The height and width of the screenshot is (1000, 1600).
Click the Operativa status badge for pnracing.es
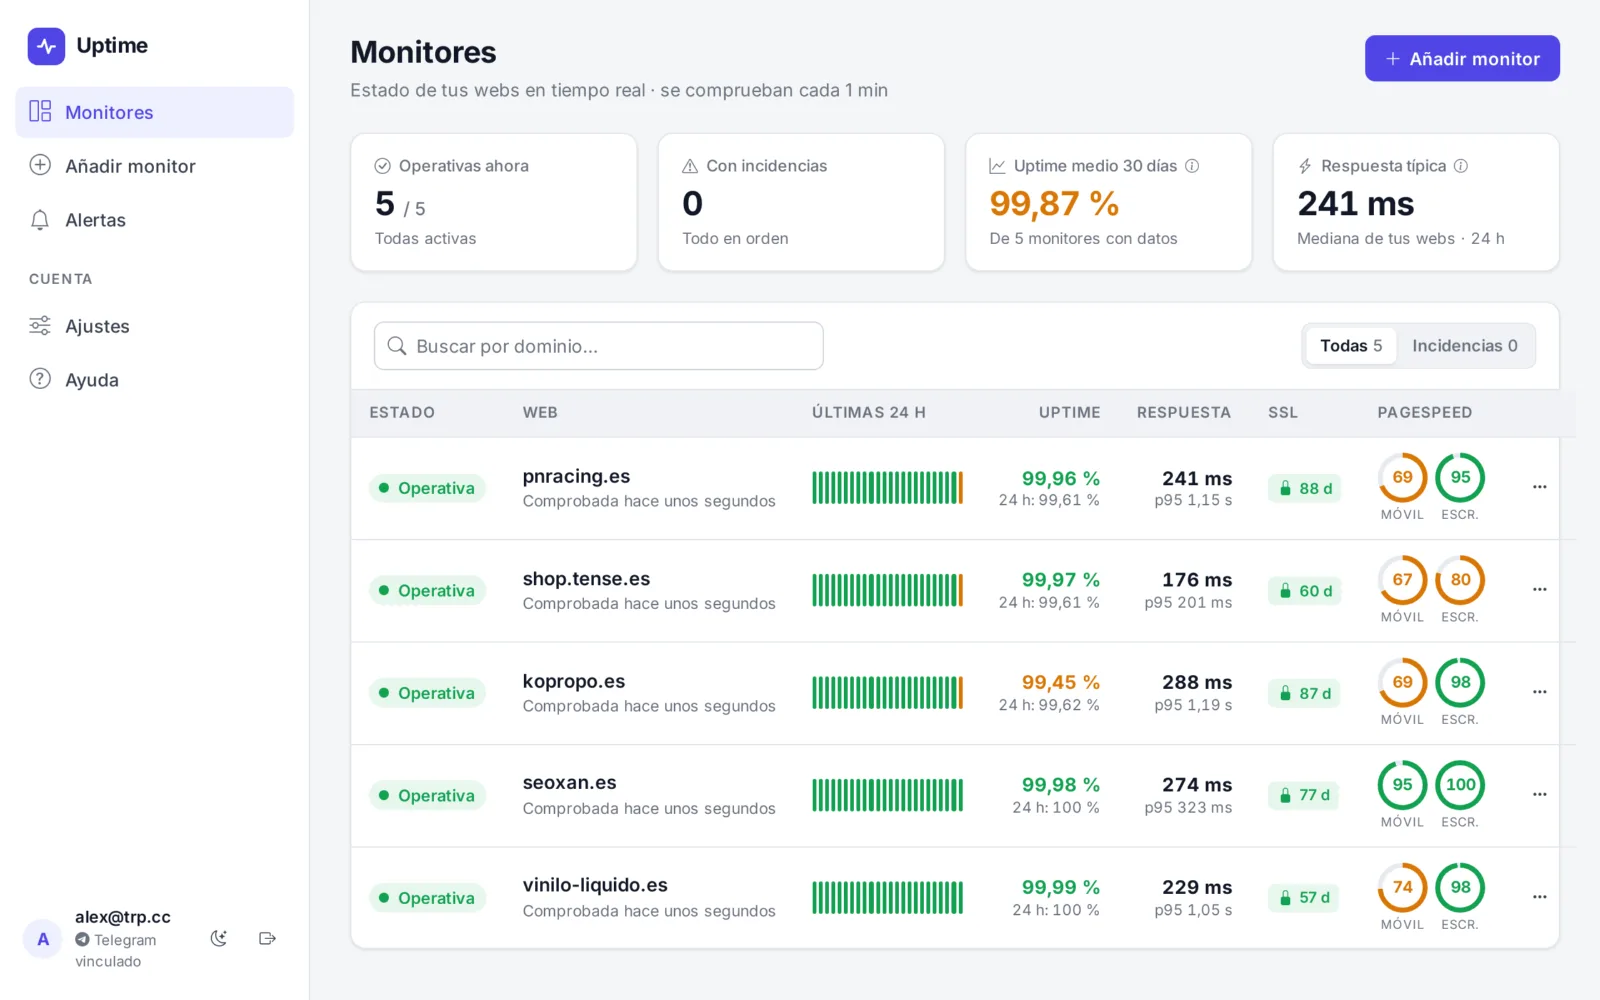[x=427, y=488]
